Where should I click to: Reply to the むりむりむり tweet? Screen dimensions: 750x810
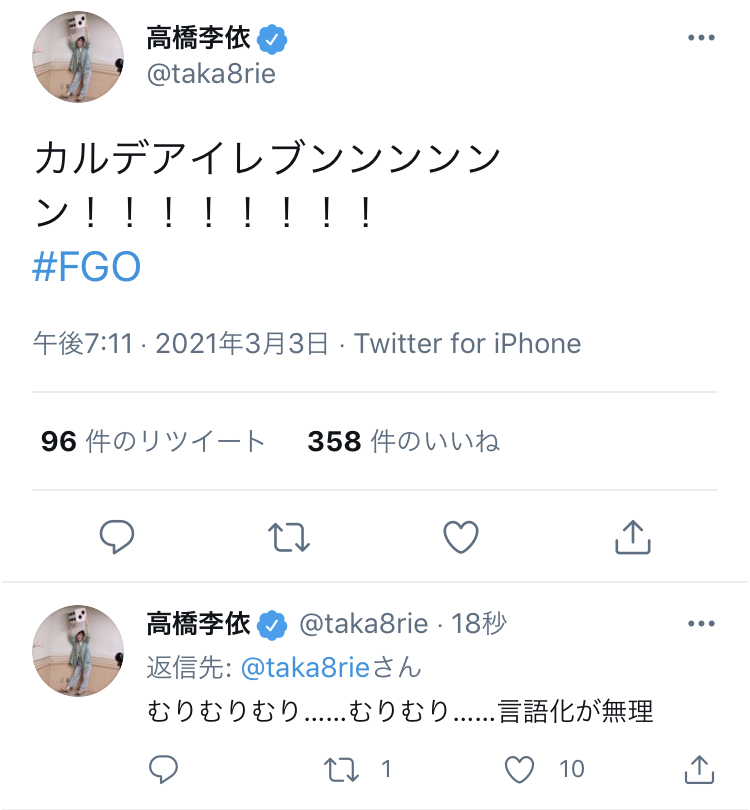pos(162,769)
